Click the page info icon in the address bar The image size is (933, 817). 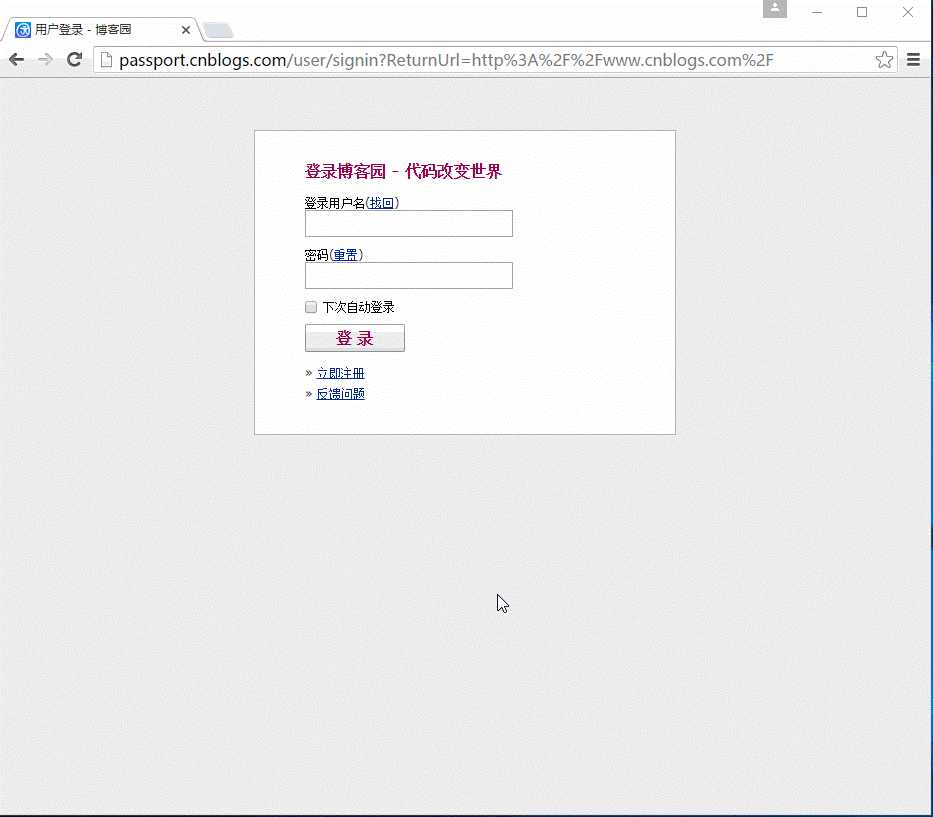[x=106, y=60]
